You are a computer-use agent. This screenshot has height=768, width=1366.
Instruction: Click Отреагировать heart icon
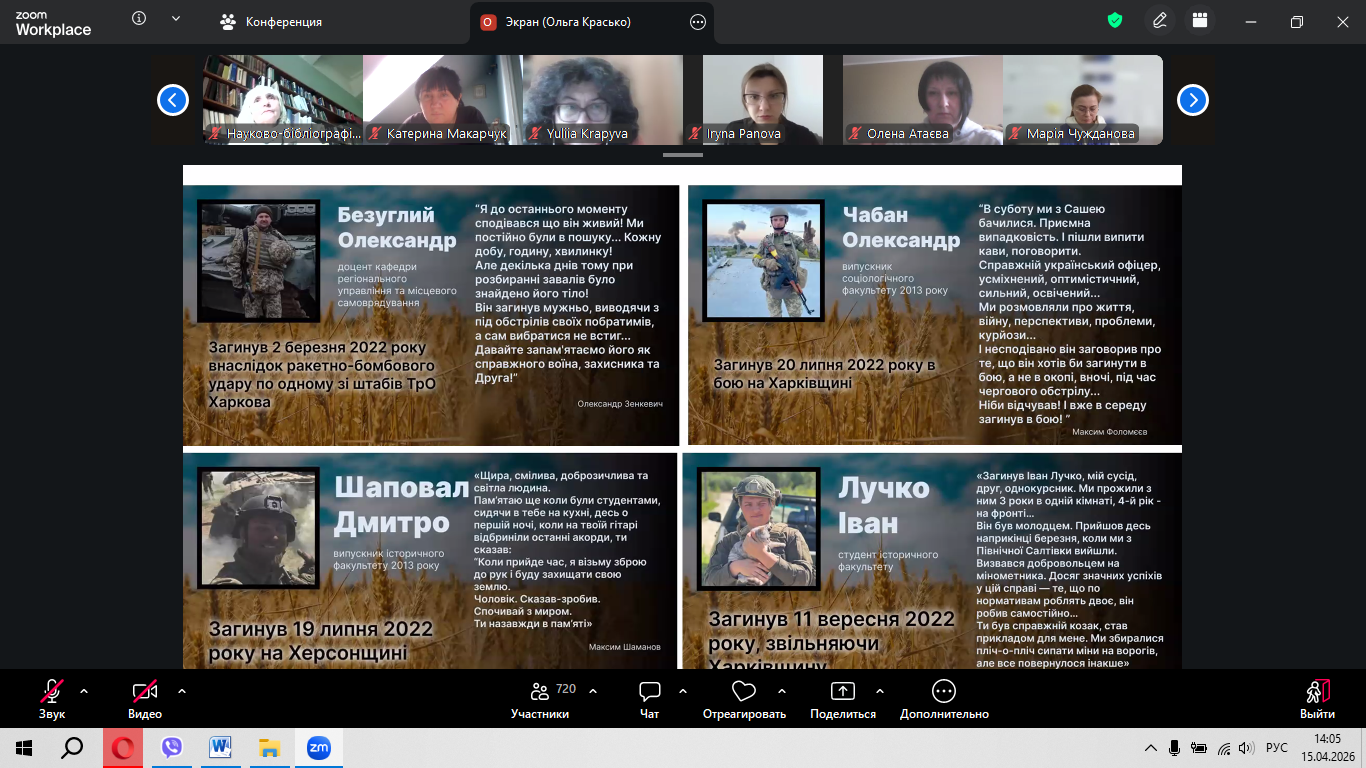[x=743, y=698]
